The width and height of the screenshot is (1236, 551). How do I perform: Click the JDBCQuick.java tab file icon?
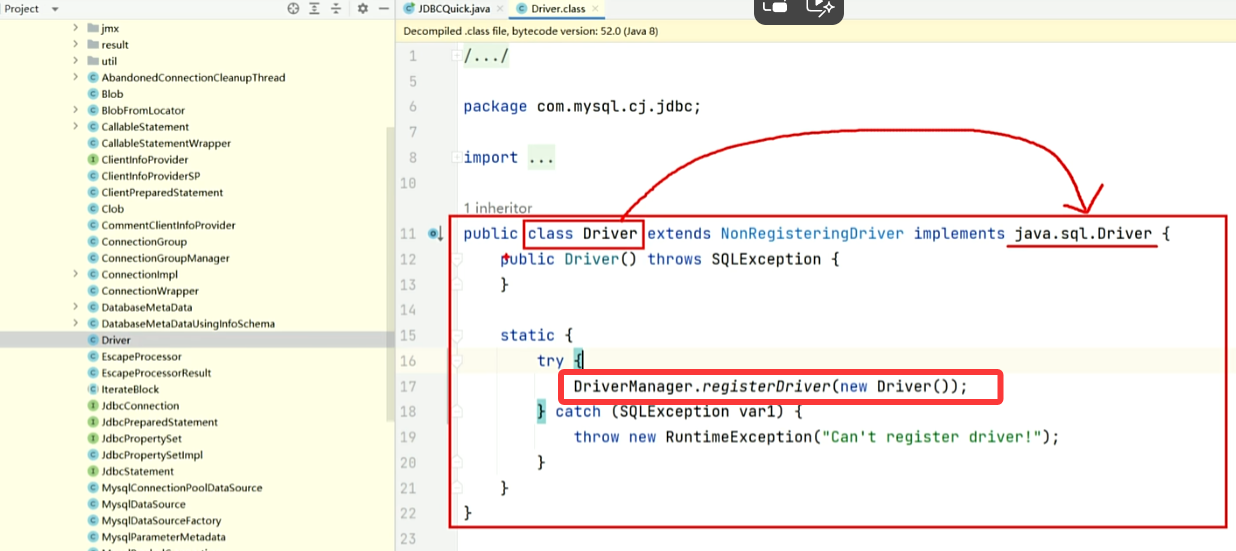(x=409, y=8)
